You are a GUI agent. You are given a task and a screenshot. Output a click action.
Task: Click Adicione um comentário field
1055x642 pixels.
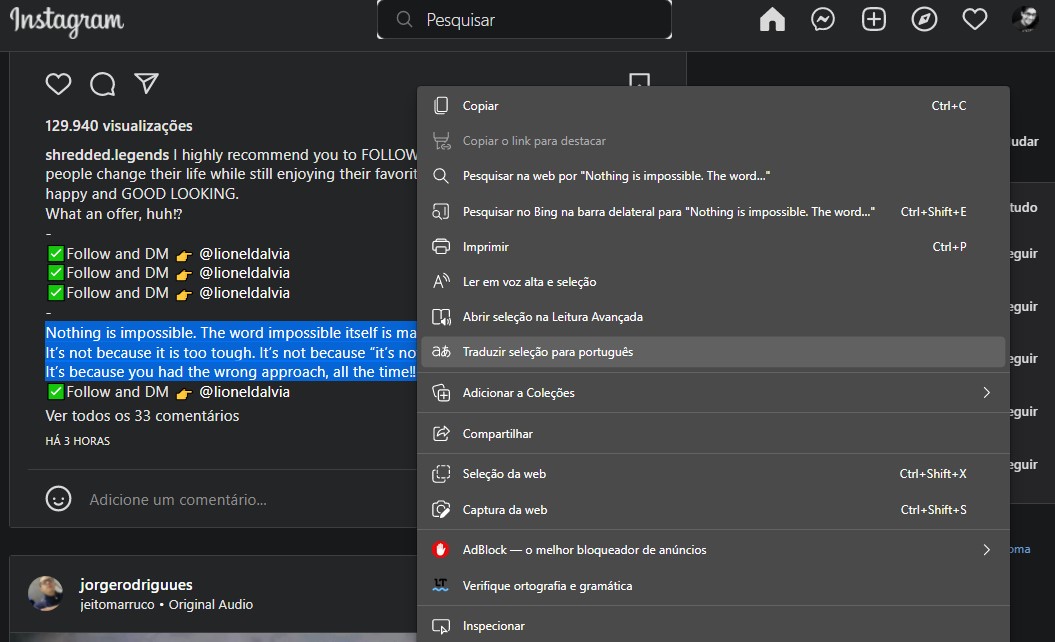pos(178,500)
